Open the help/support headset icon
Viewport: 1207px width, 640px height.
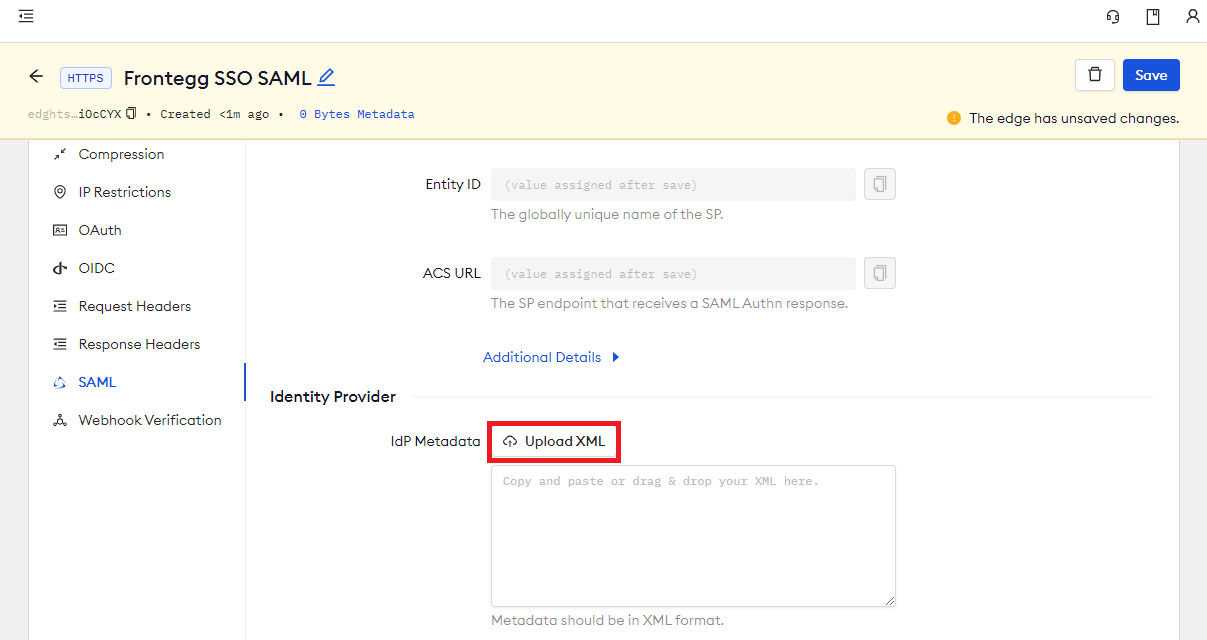point(1112,17)
